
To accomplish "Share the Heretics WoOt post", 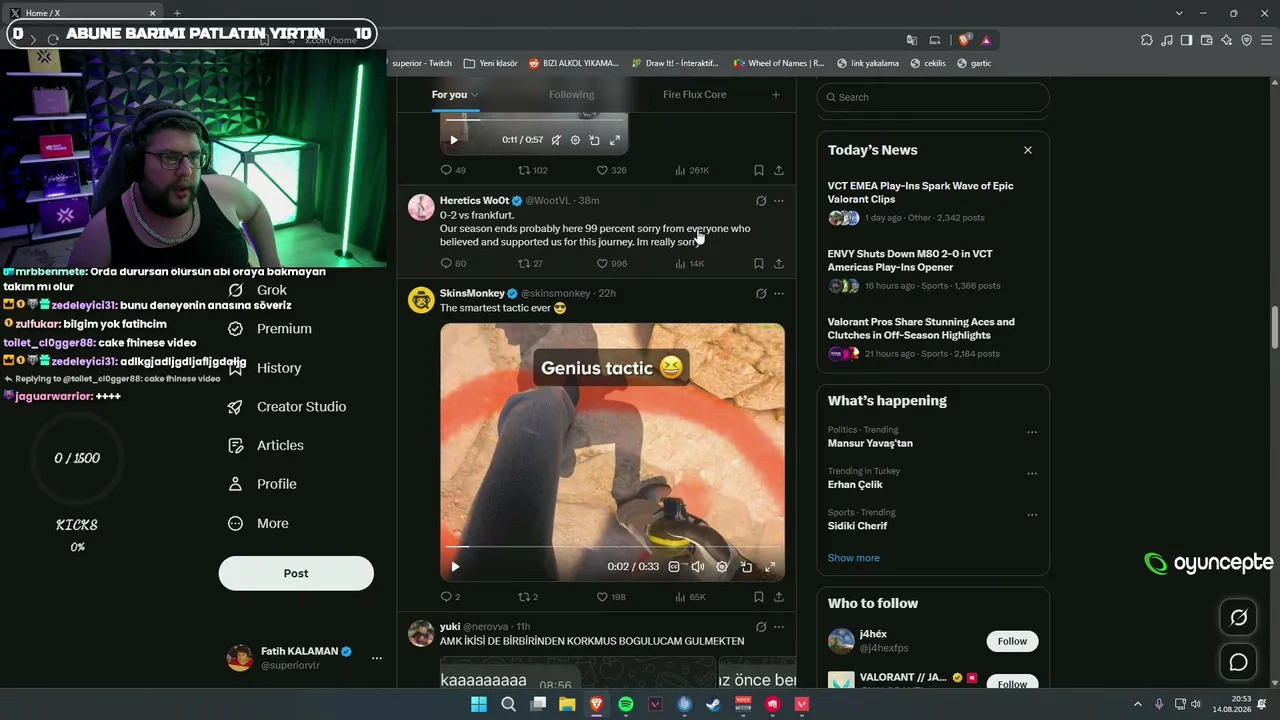I will [x=779, y=264].
